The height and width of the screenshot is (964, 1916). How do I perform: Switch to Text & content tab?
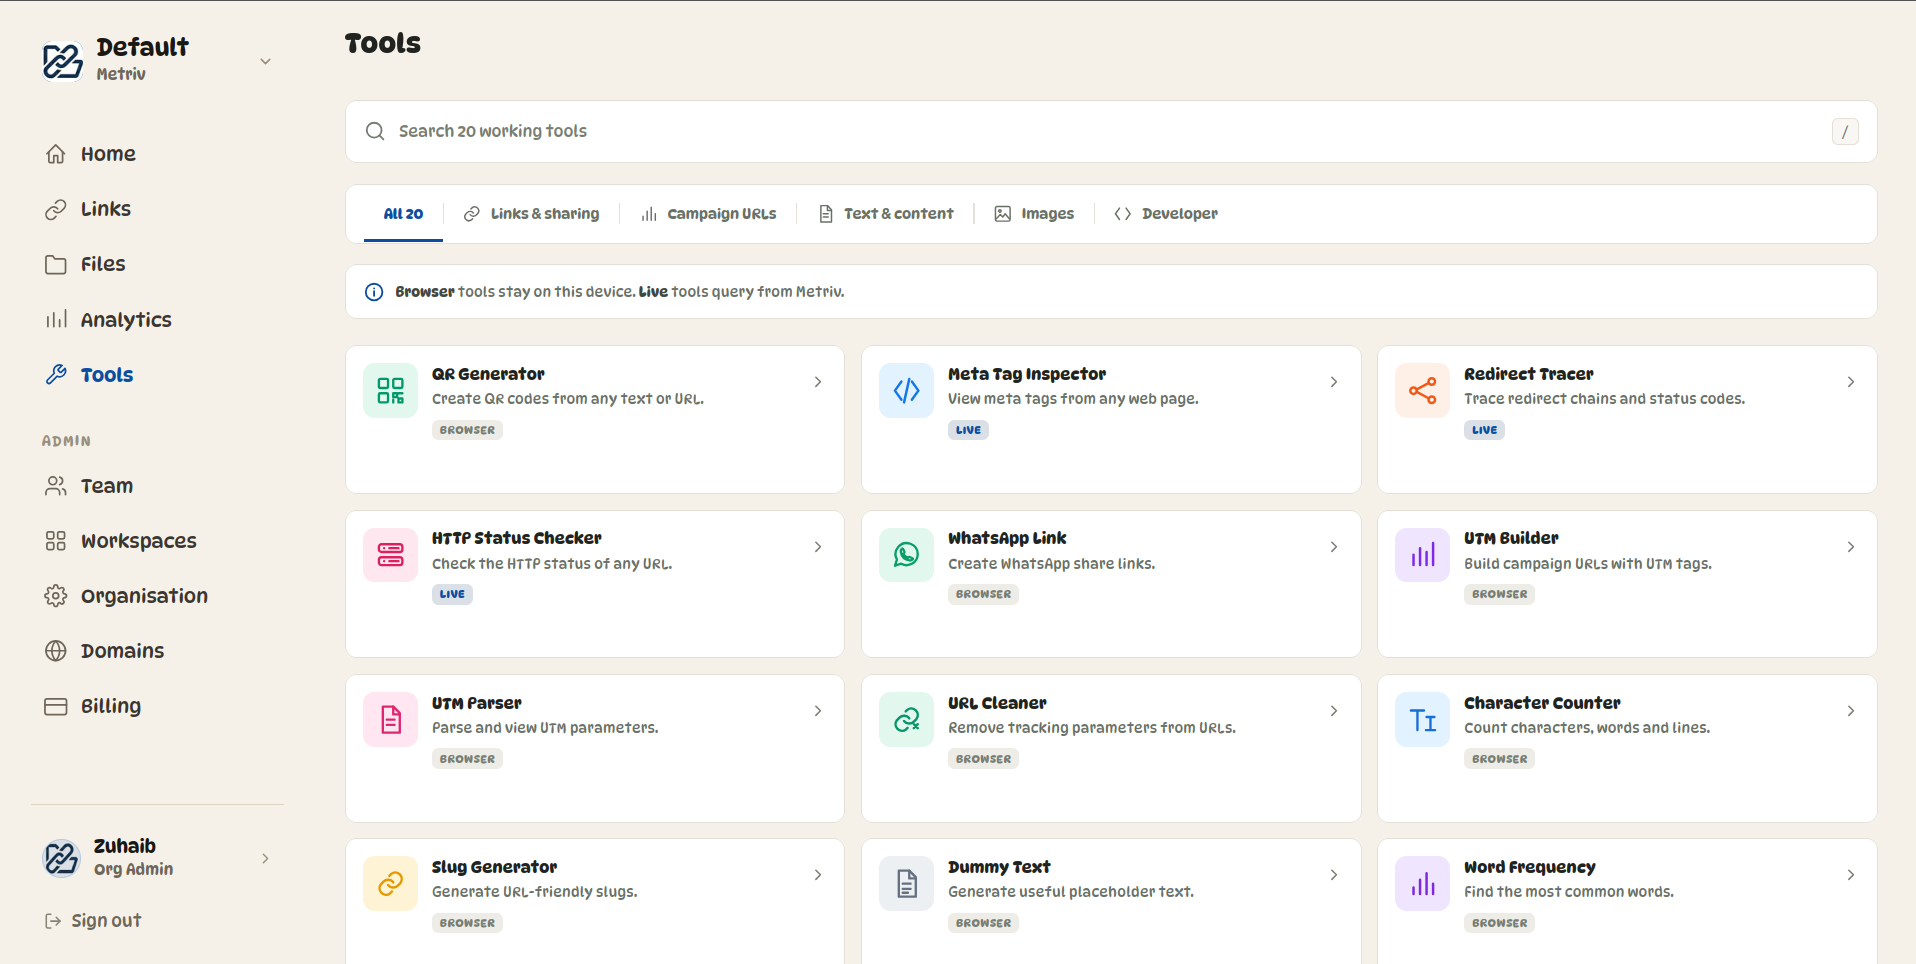coord(885,214)
